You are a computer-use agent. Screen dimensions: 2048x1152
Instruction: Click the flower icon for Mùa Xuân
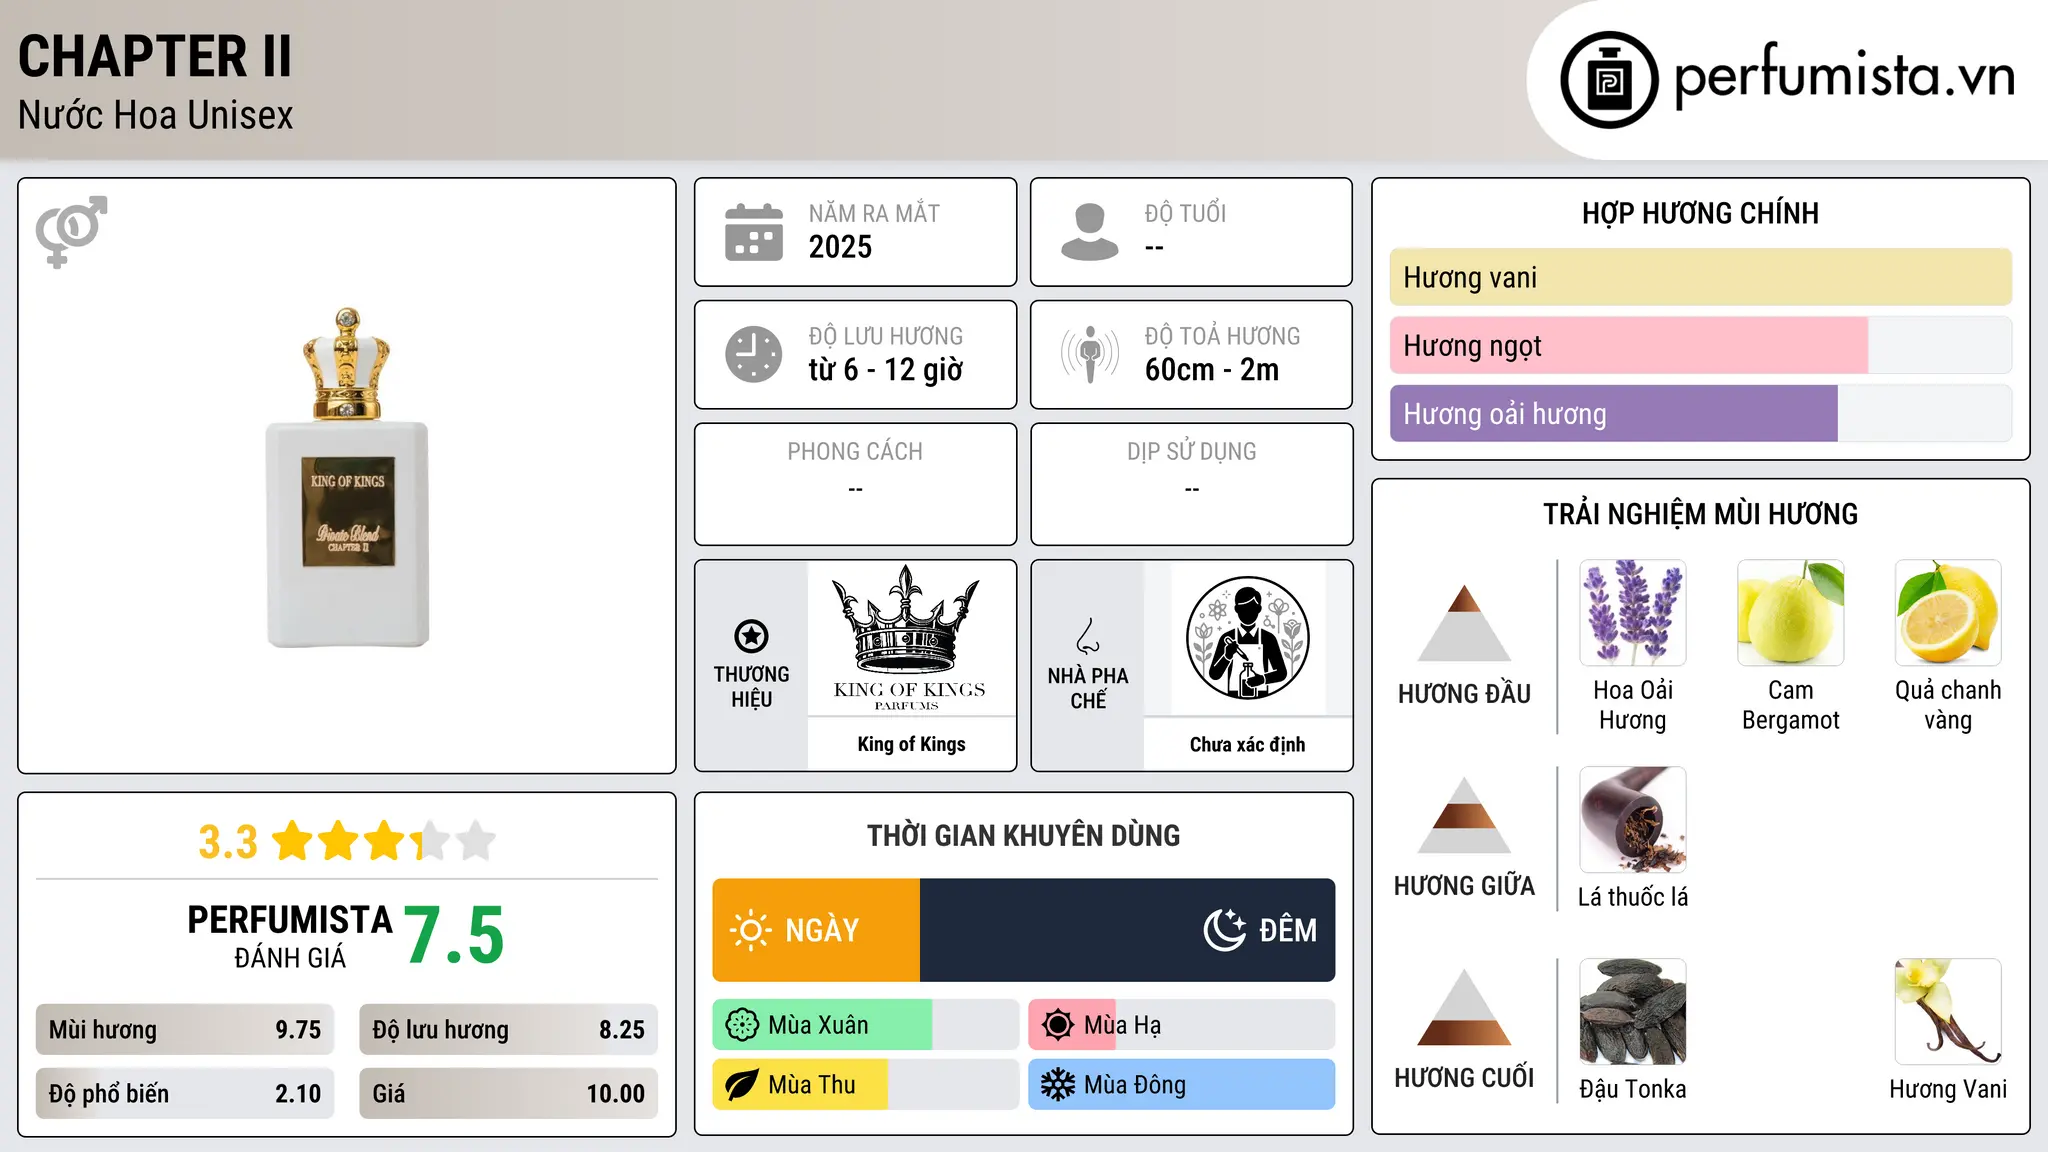(742, 1025)
